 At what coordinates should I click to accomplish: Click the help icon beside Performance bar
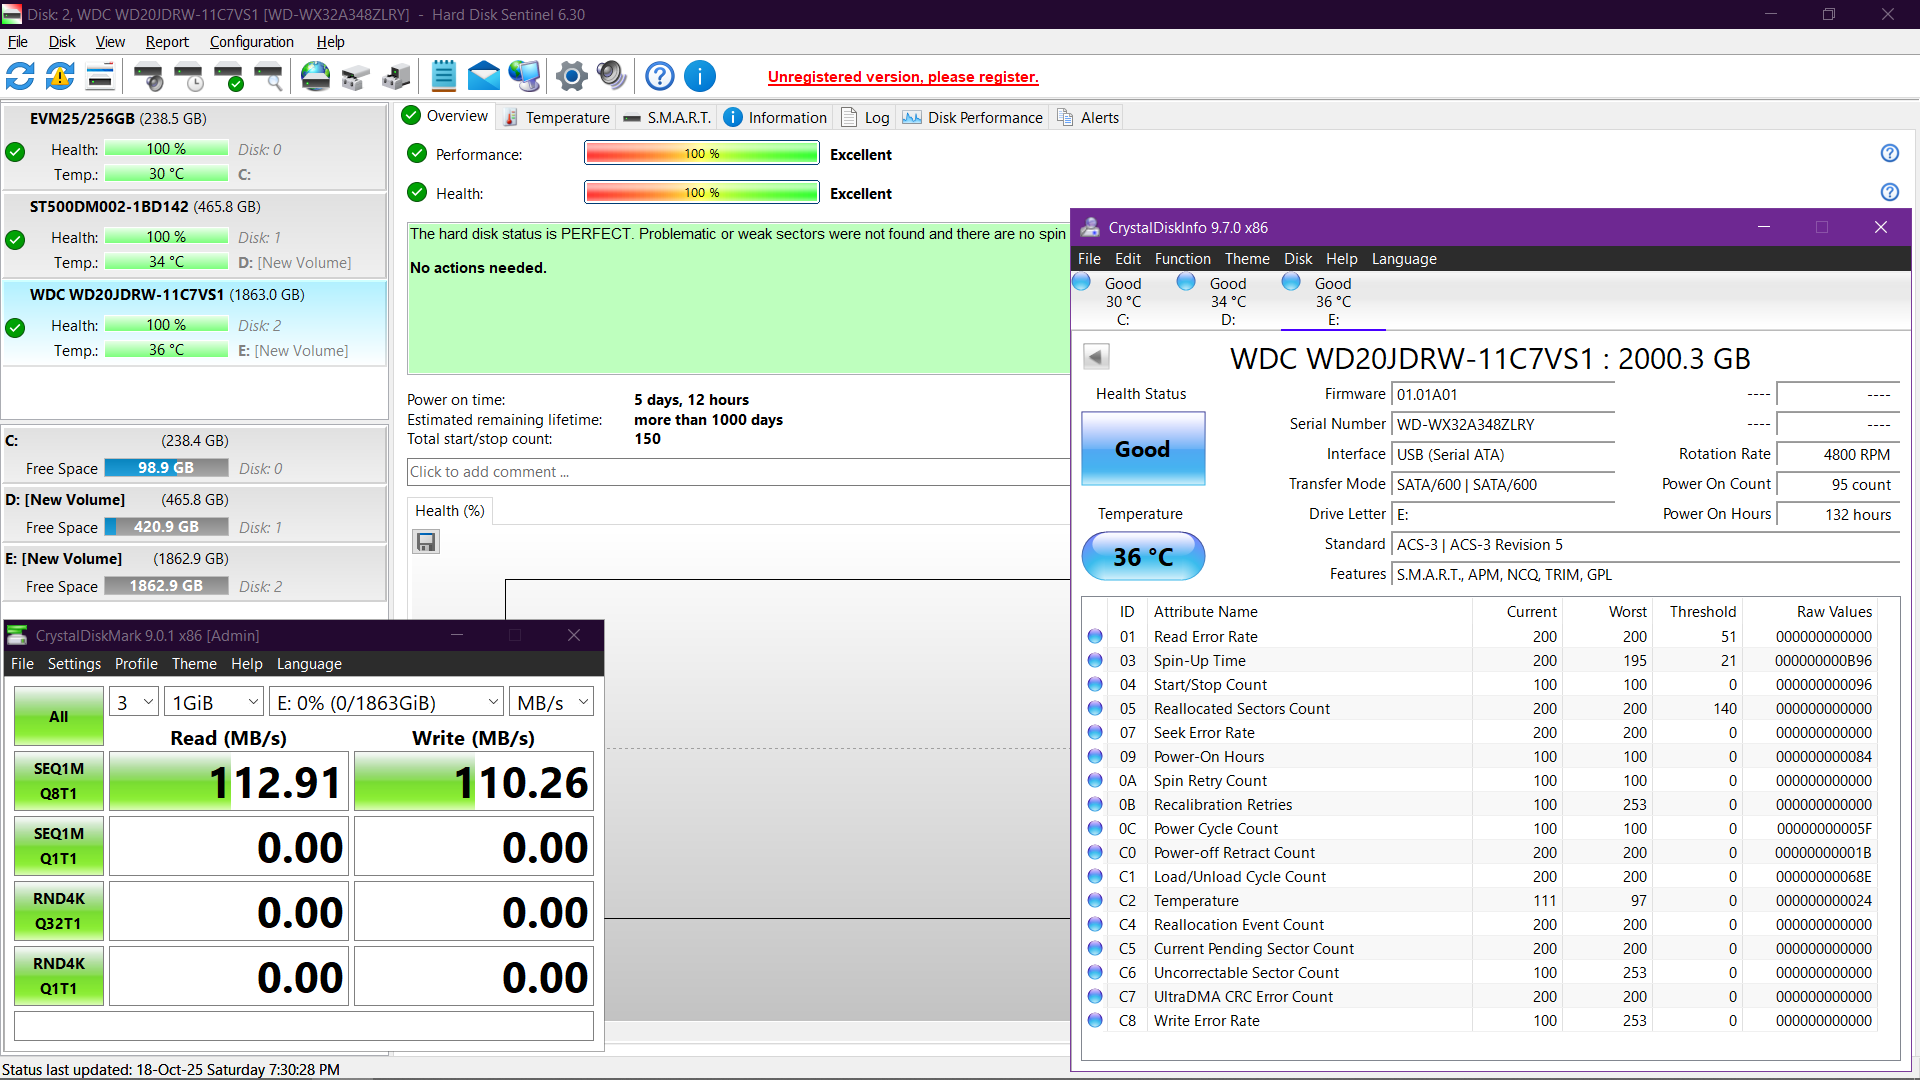coord(1889,153)
